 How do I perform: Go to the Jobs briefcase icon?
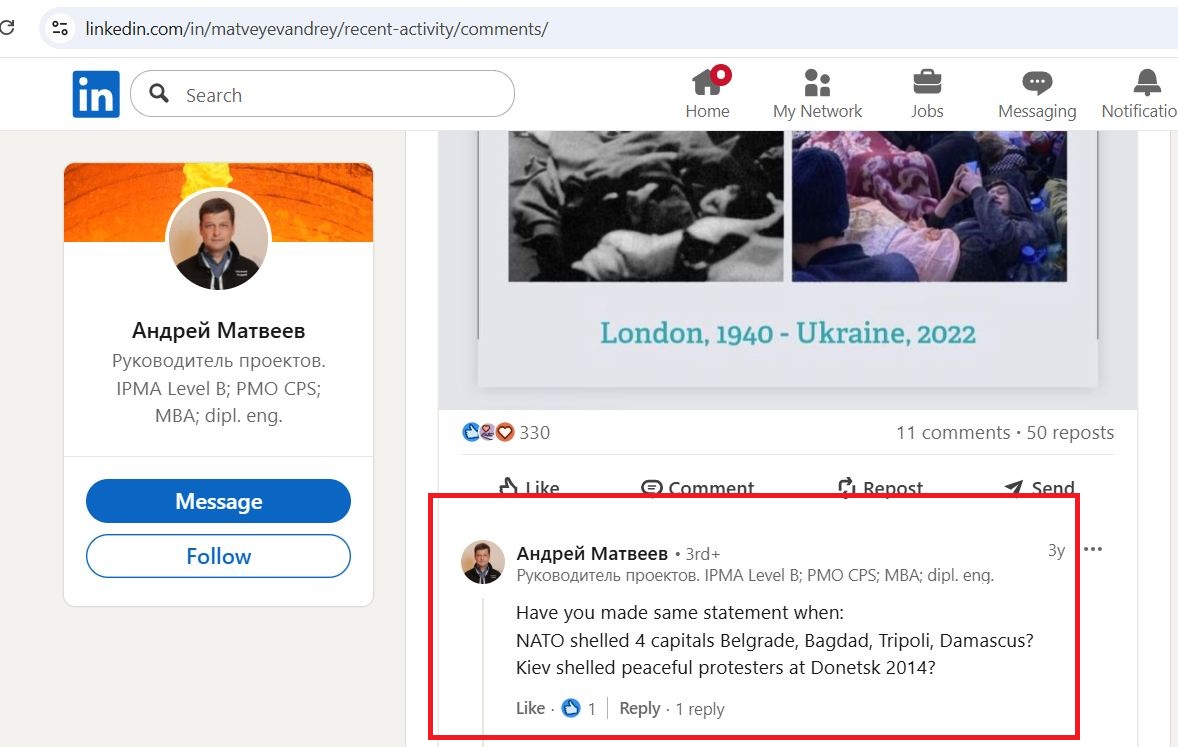(926, 83)
